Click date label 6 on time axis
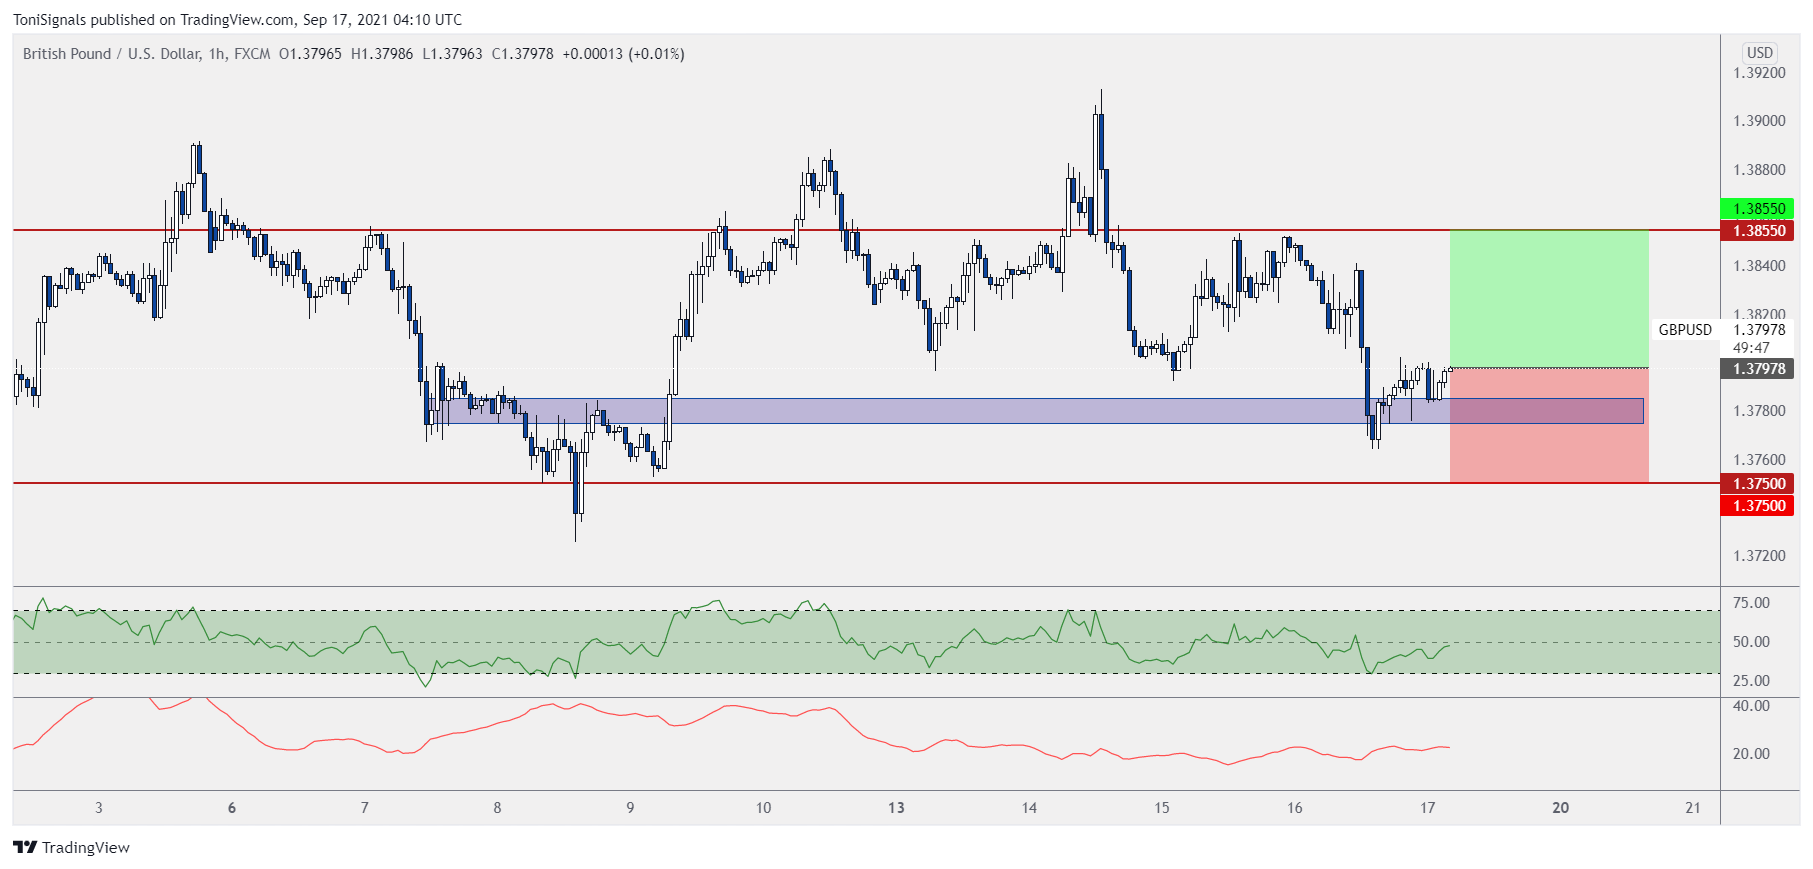The image size is (1813, 869). tap(232, 808)
